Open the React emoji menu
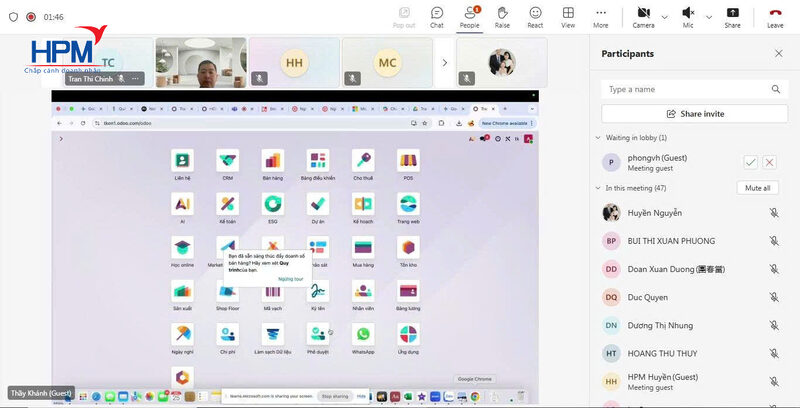Viewport: 800px width, 408px height. click(535, 16)
